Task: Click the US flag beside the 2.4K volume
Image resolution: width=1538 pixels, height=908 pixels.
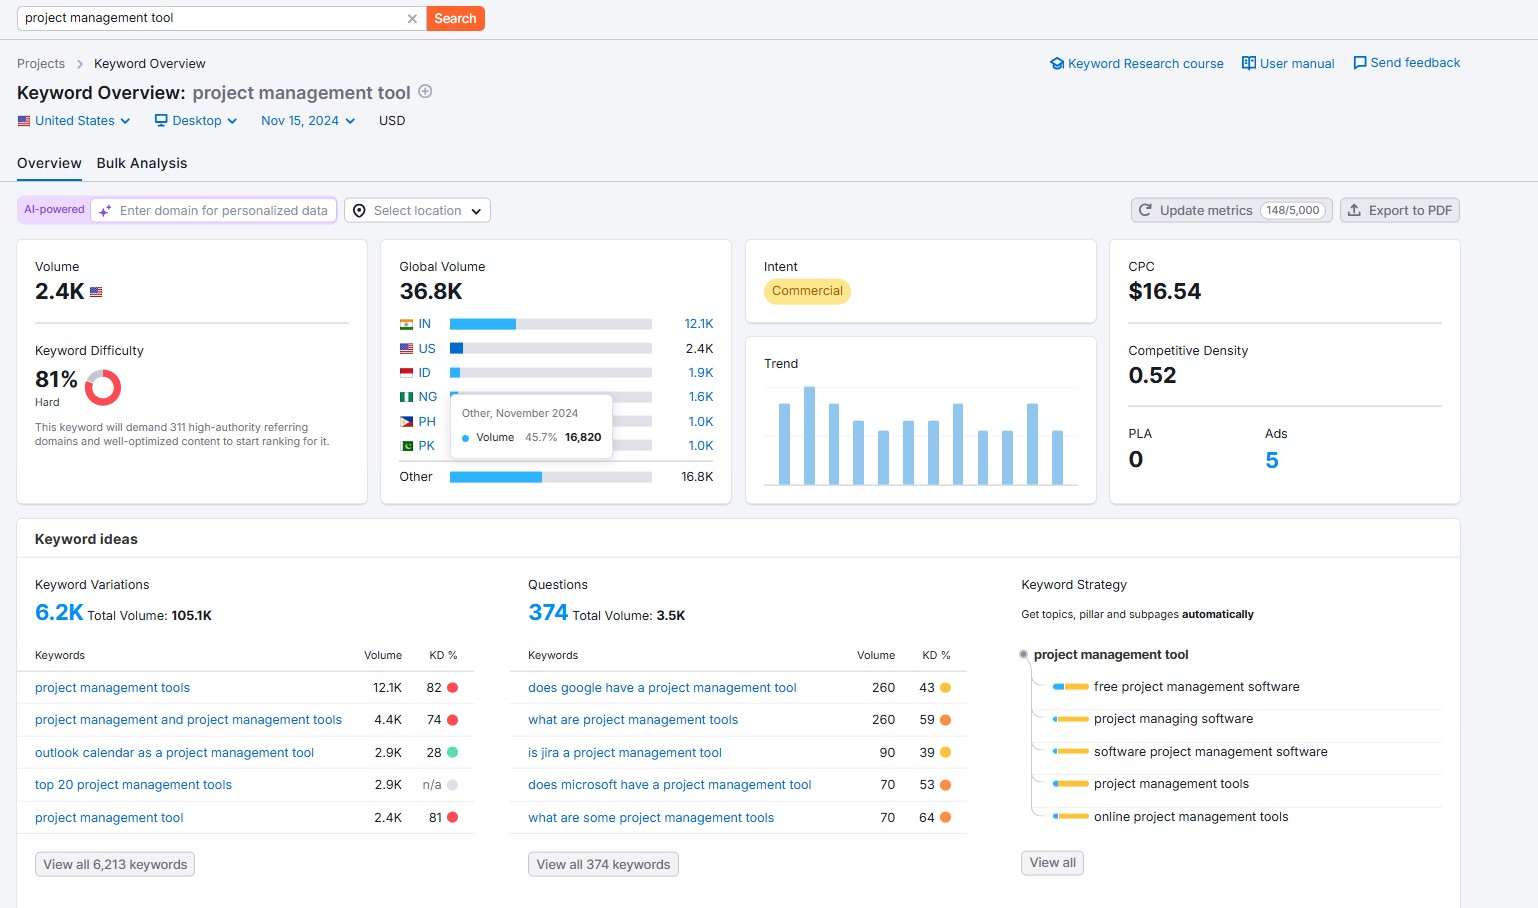Action: tap(96, 292)
